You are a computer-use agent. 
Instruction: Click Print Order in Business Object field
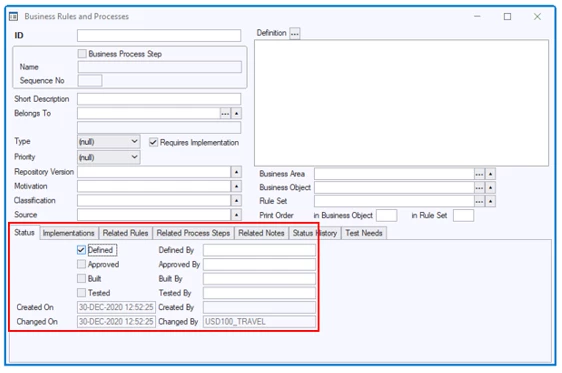pyautogui.click(x=386, y=216)
